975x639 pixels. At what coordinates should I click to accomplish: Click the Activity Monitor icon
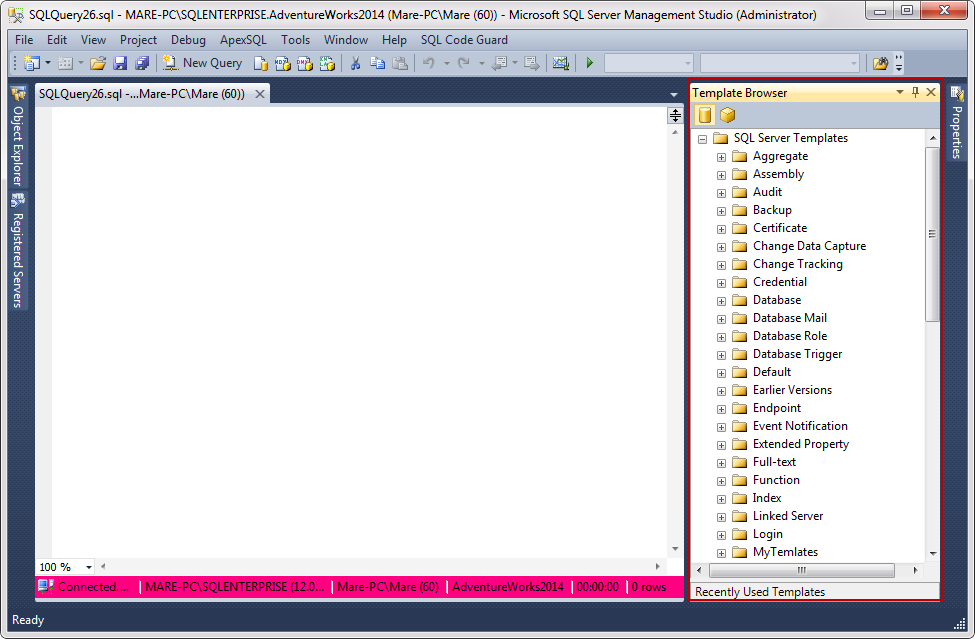click(561, 63)
